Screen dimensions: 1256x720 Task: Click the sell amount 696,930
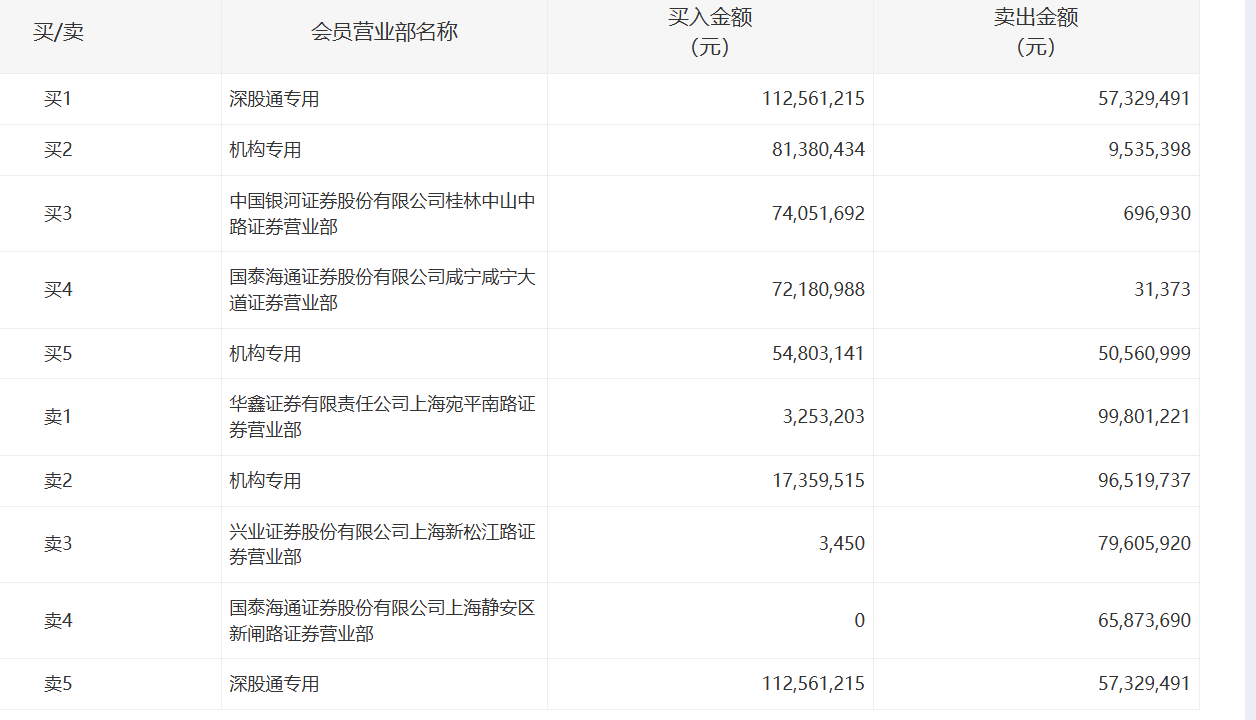[1157, 213]
